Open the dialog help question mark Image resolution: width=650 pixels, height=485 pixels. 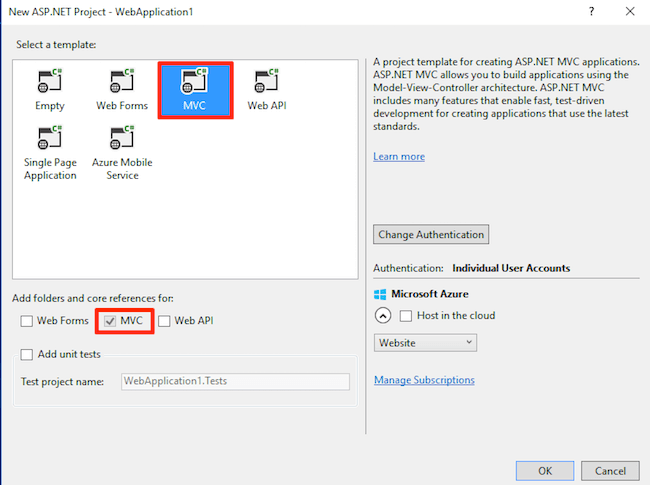(x=592, y=12)
